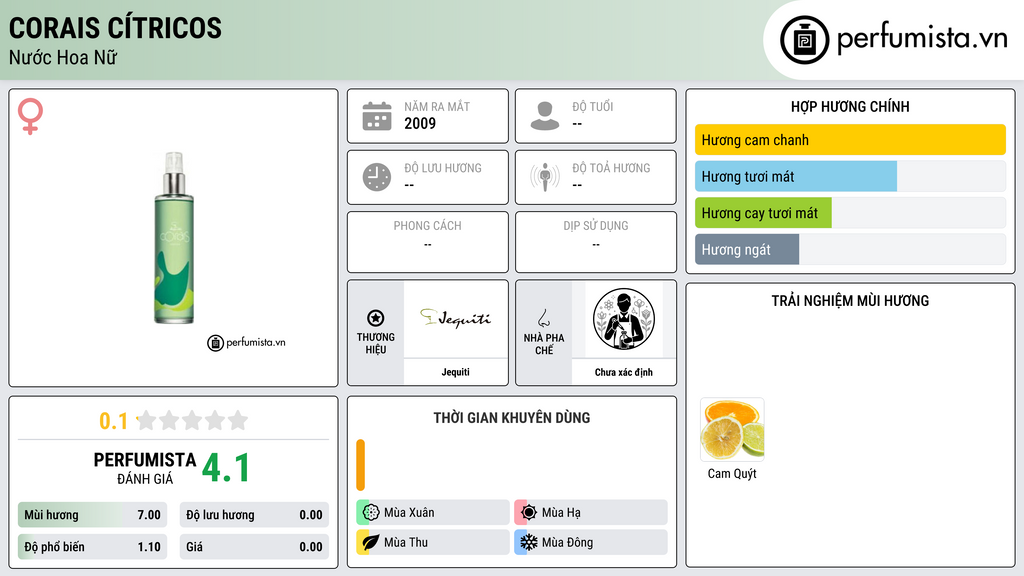Viewport: 1024px width, 576px height.
Task: Click the pink female gender symbol
Action: [x=30, y=116]
